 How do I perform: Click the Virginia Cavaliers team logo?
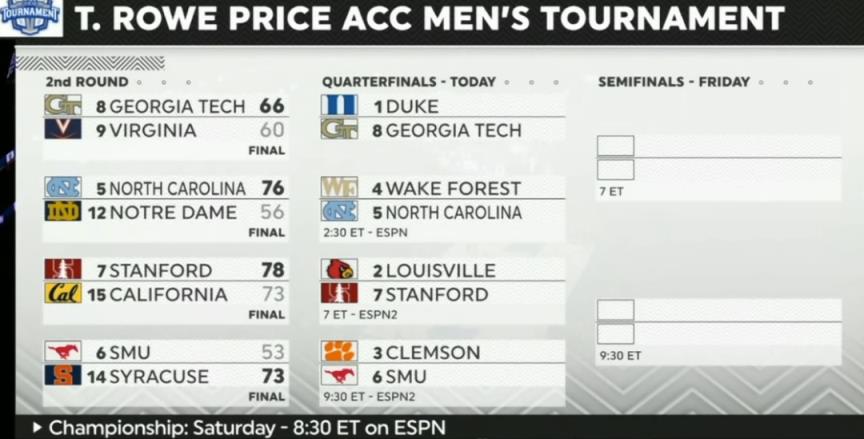62,130
